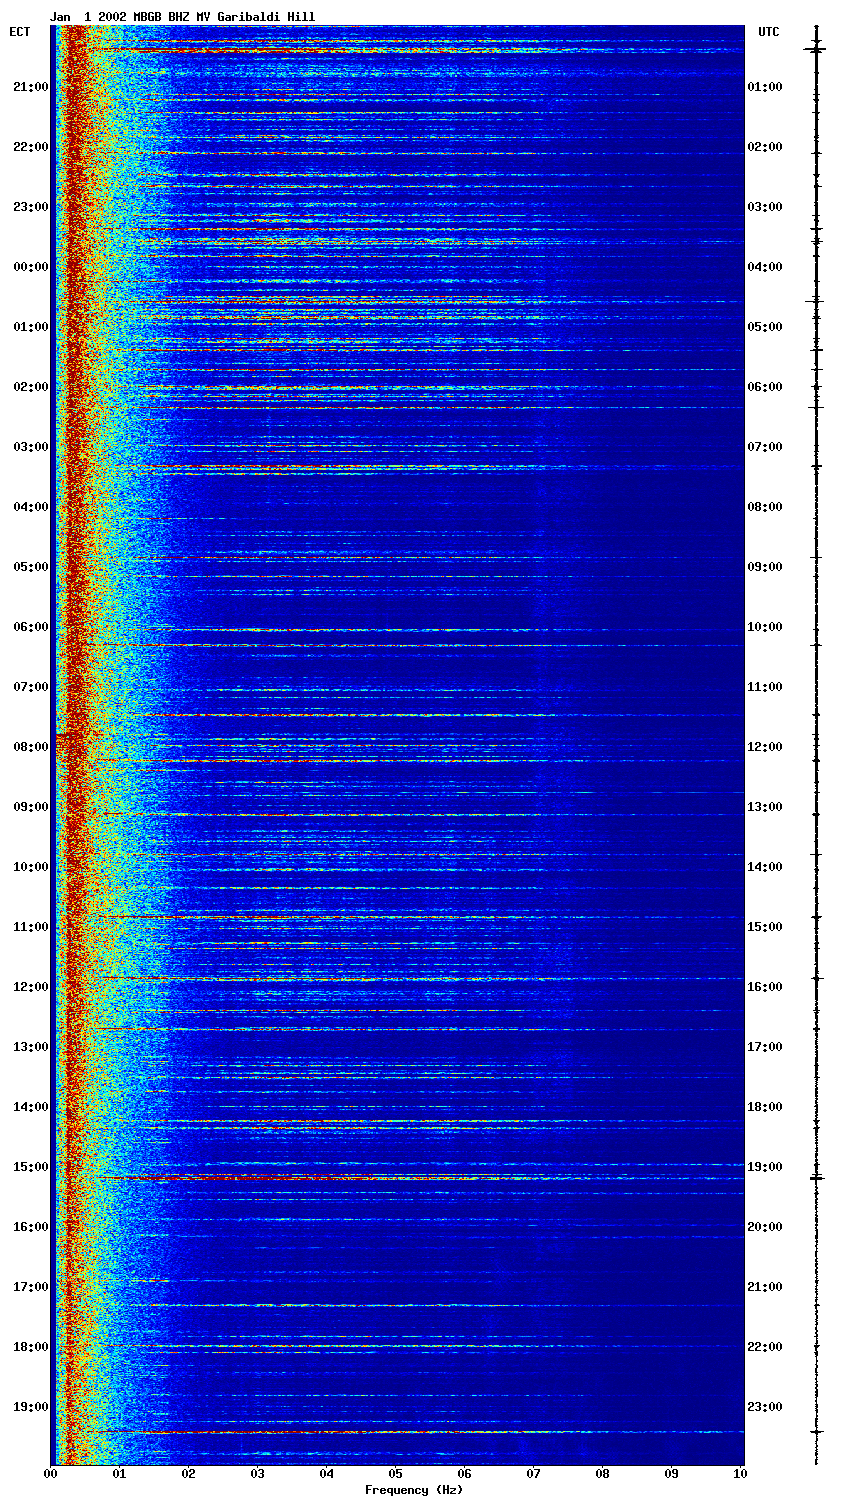Screen dimensions: 852x1500
Task: Select the 00:00 label on the ECT axis
Action: pos(30,267)
